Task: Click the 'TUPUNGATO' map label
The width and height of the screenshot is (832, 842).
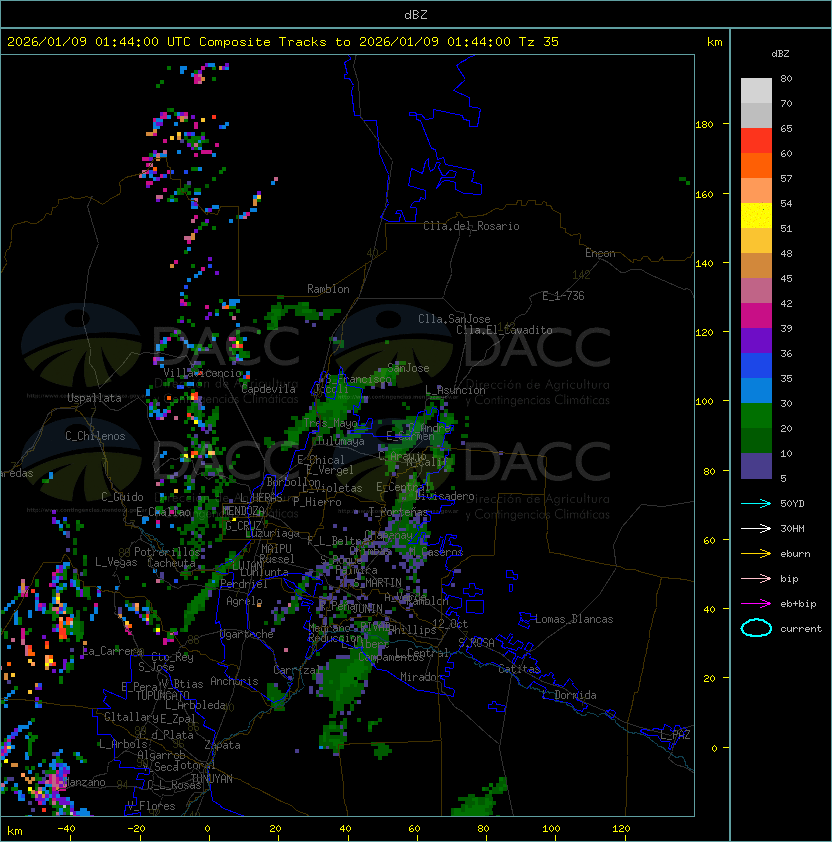Action: pyautogui.click(x=162, y=696)
